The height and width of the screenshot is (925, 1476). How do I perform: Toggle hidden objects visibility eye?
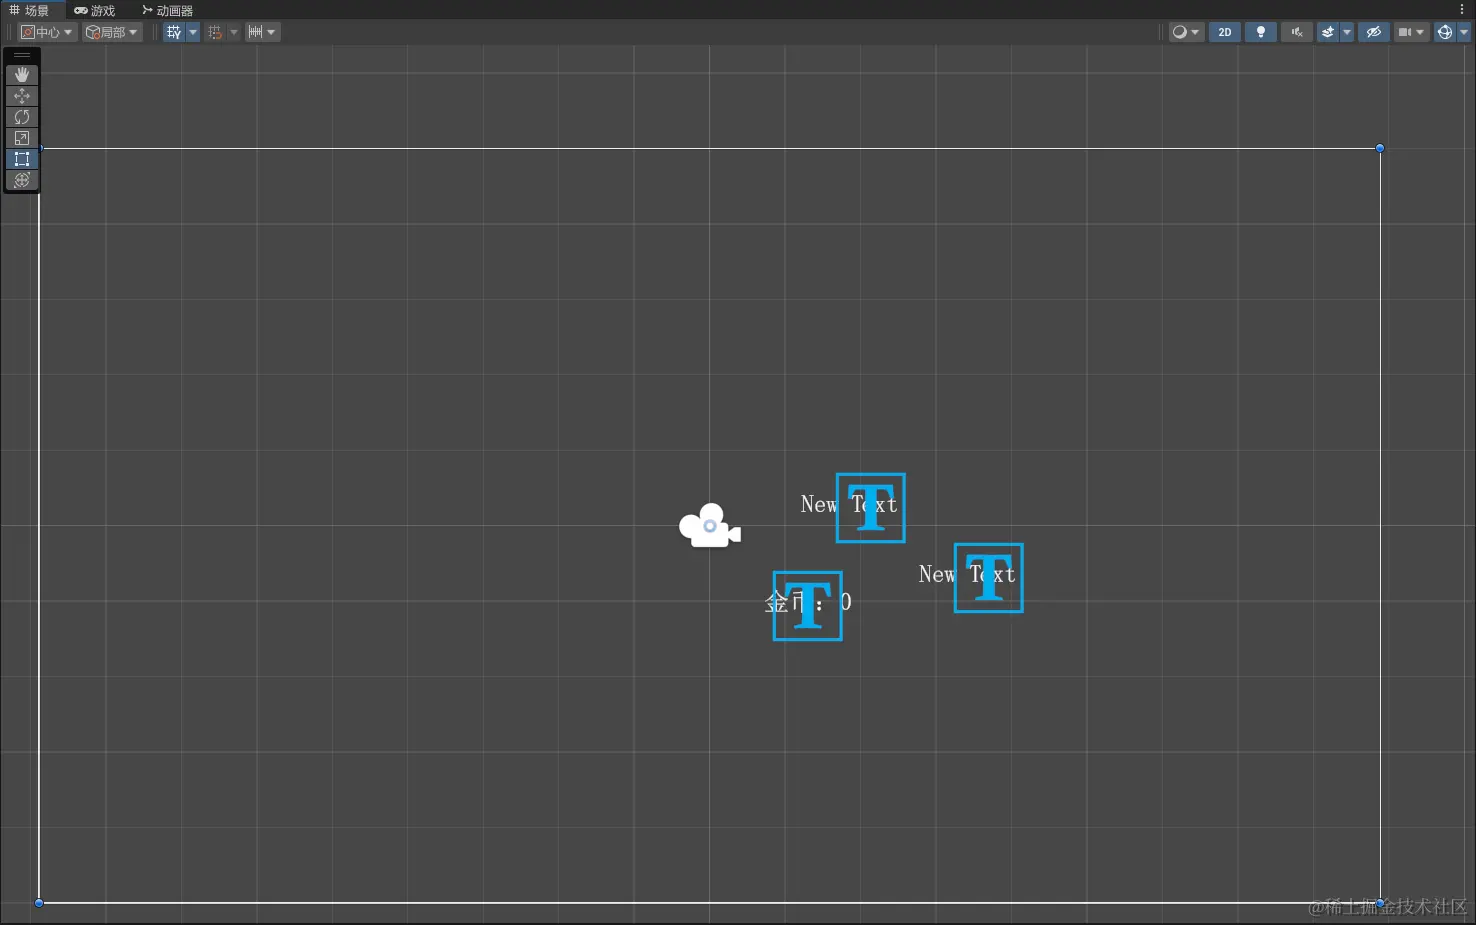1374,32
